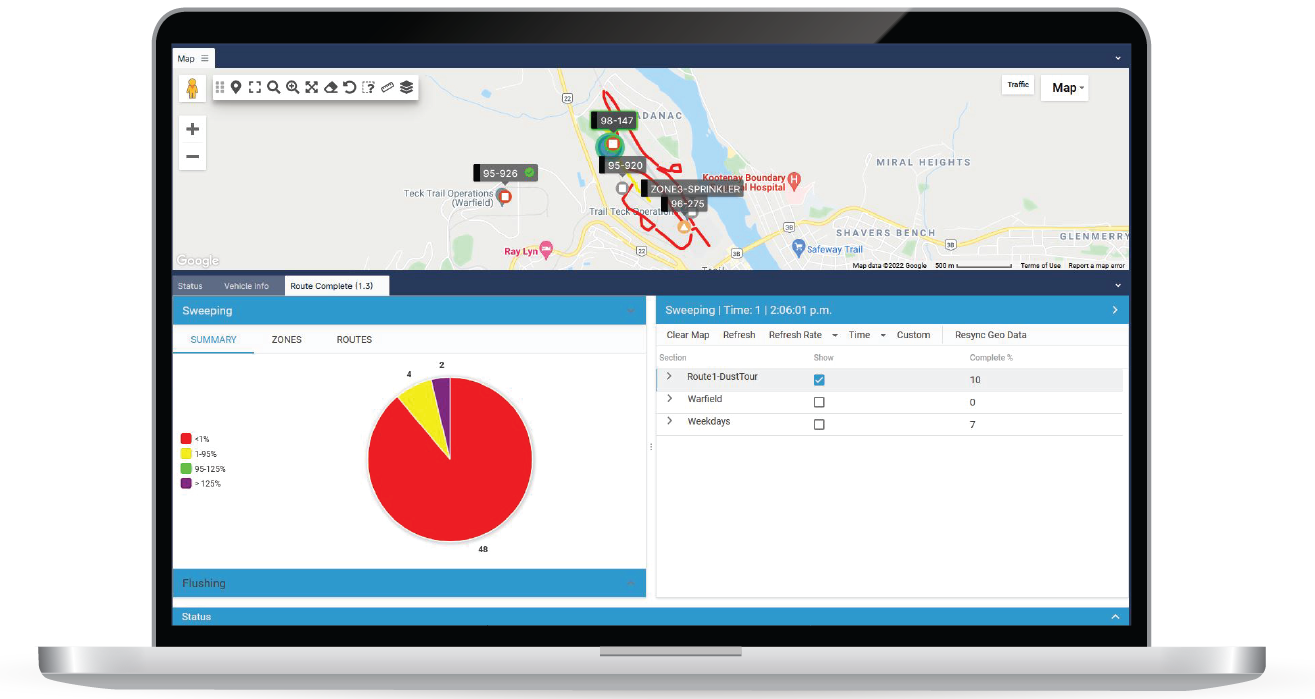Screen dimensions: 1315x699
Task: Click the Refresh button
Action: point(739,335)
